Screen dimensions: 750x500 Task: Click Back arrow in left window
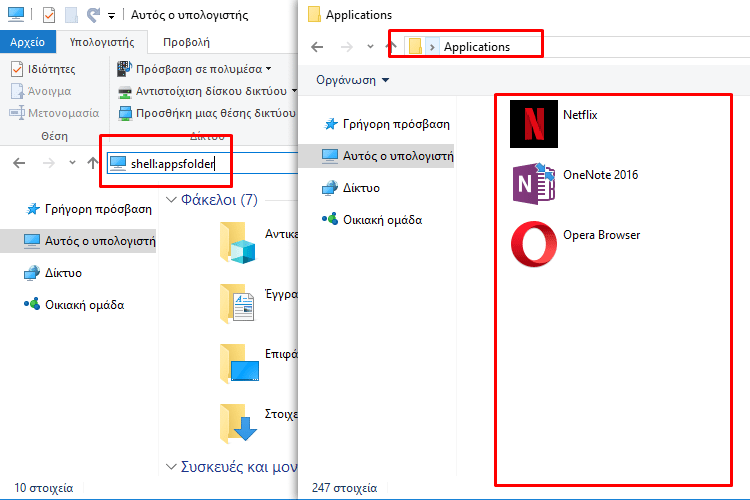click(x=19, y=163)
